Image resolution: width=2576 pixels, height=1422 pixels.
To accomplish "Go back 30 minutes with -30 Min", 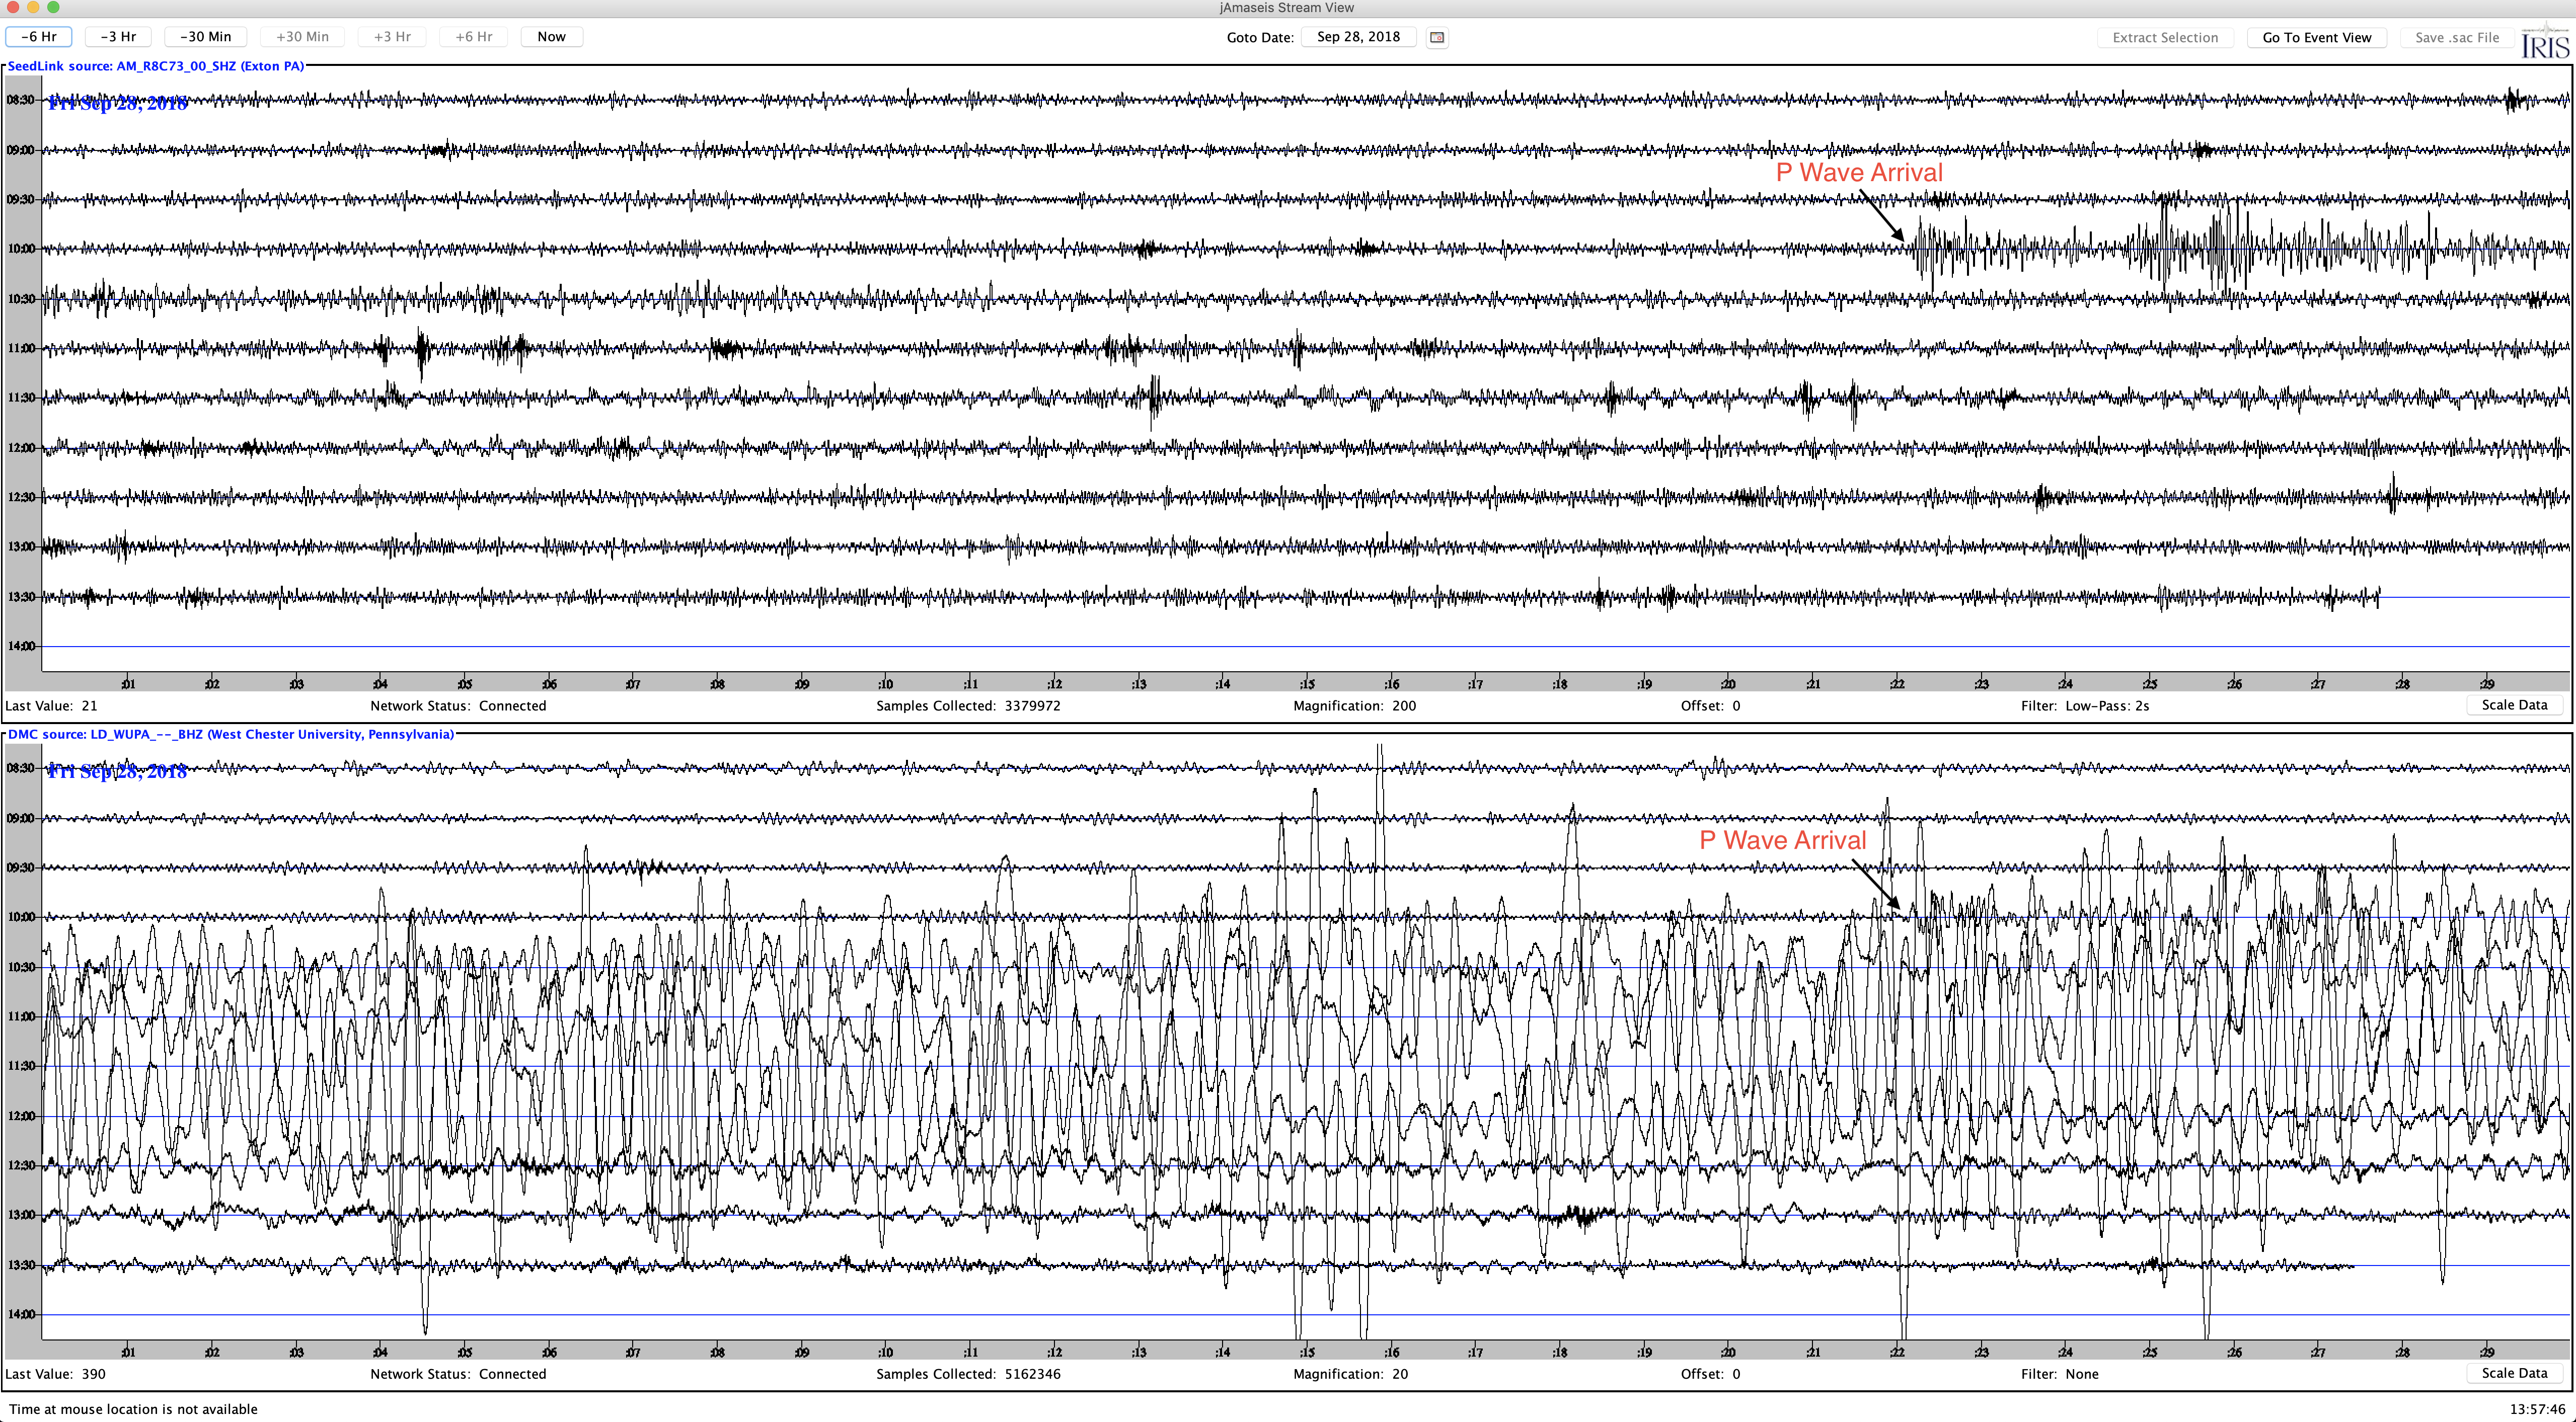I will 205,37.
